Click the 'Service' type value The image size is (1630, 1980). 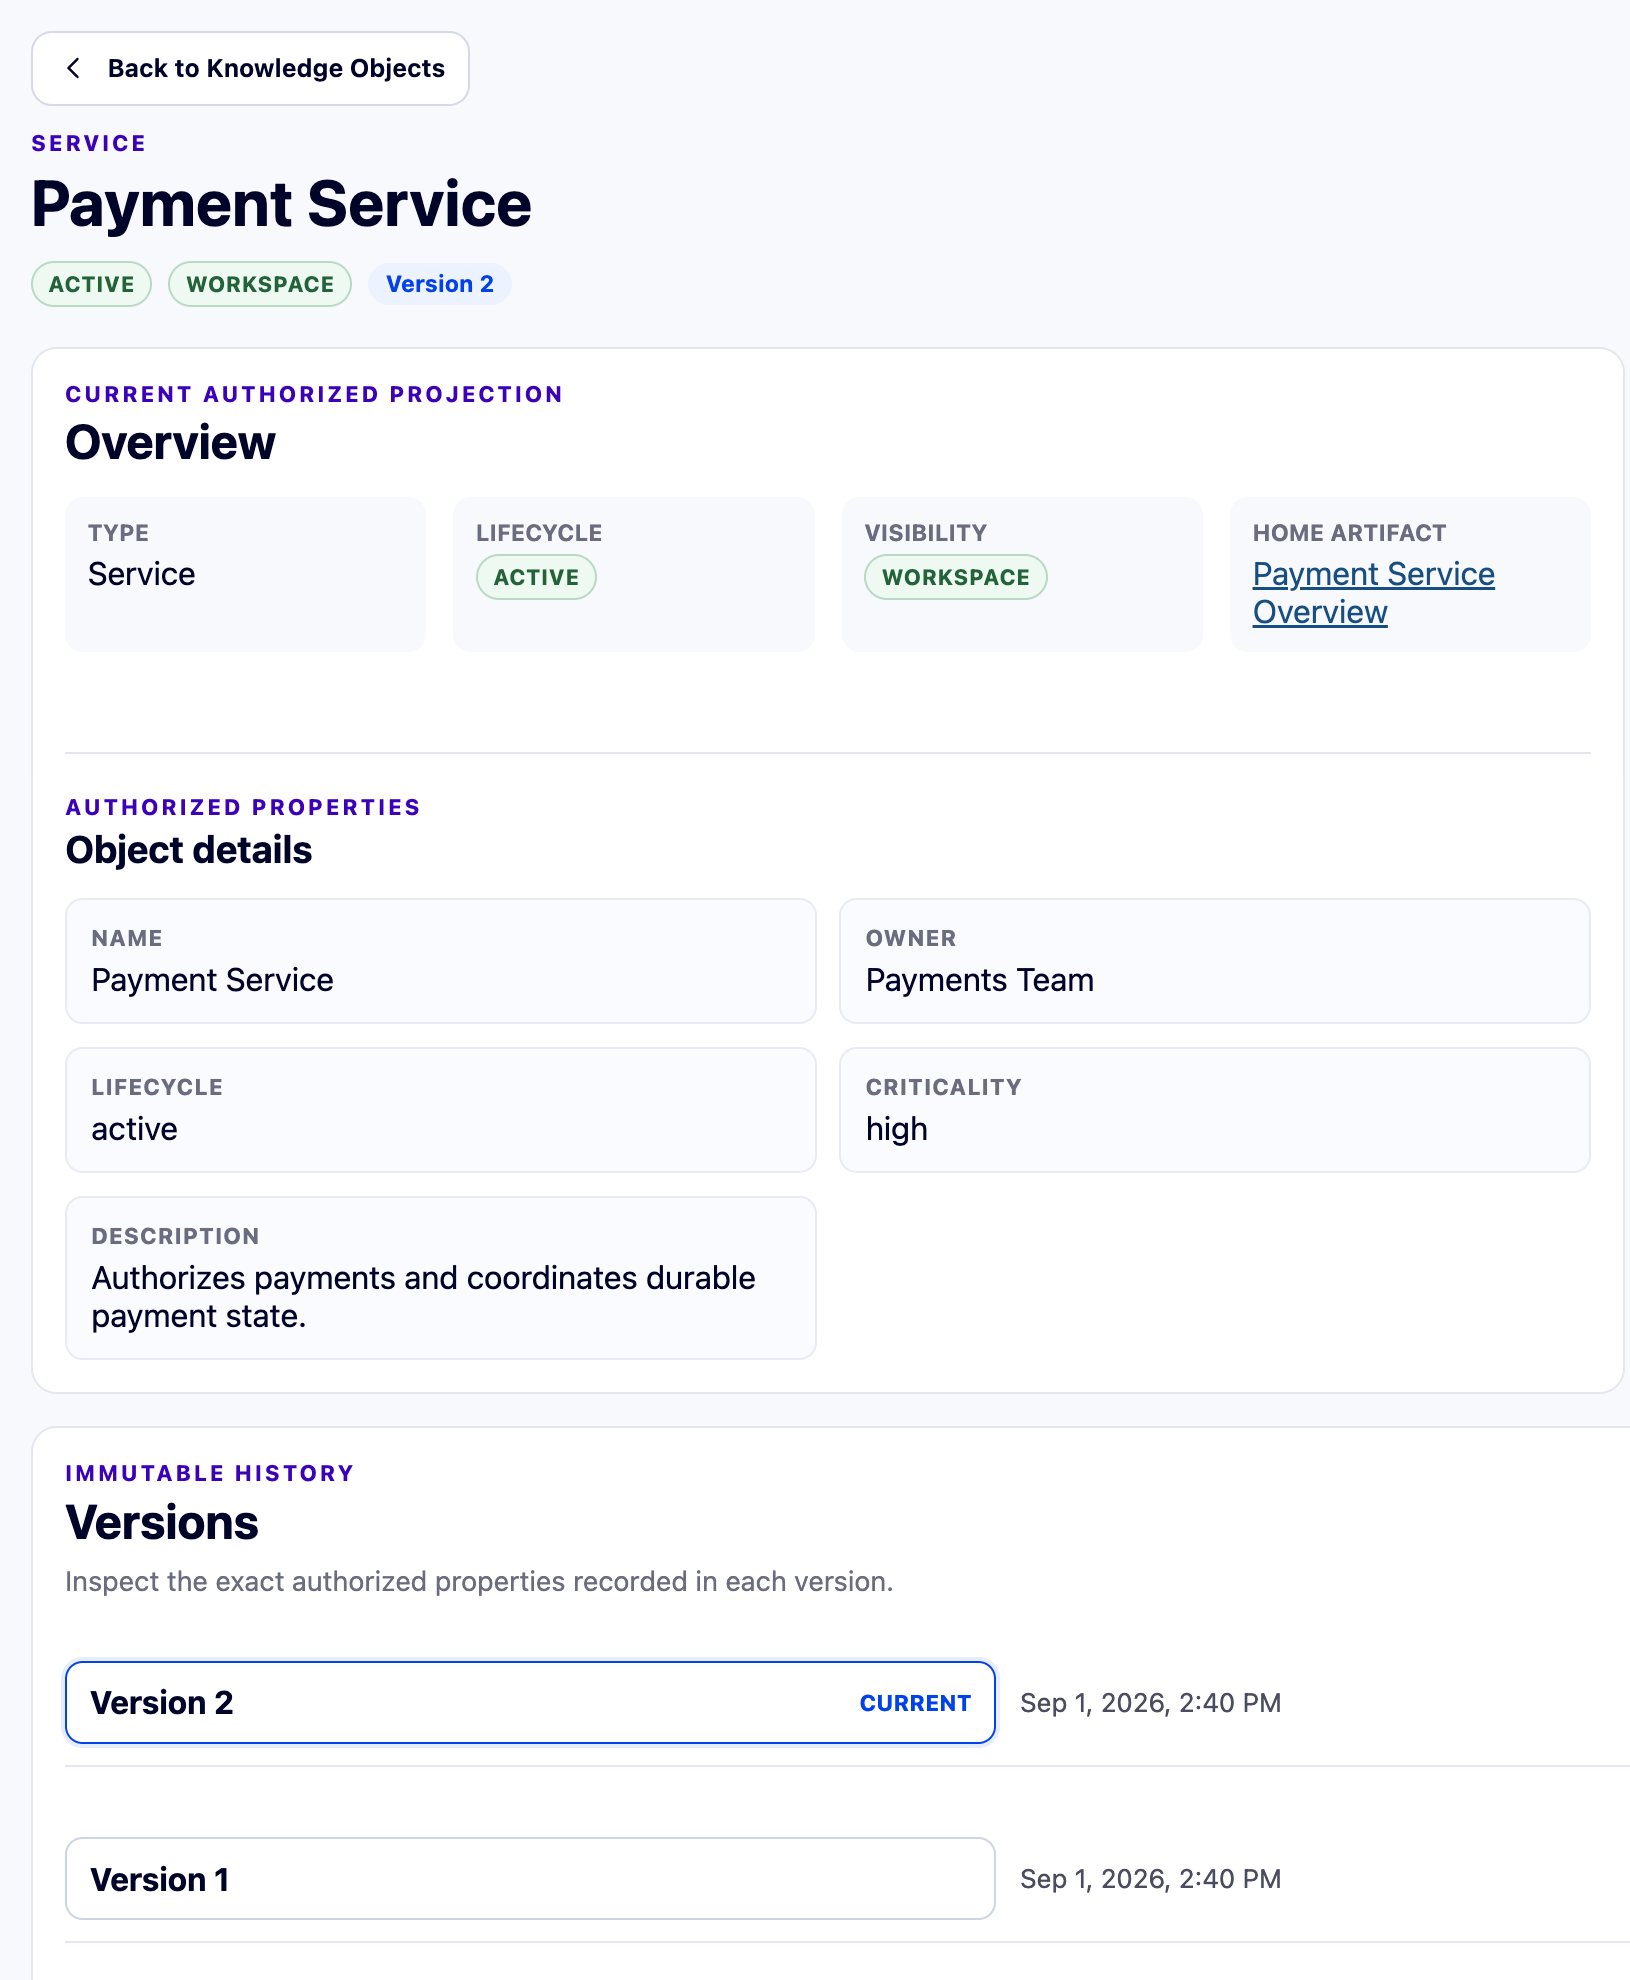point(141,574)
